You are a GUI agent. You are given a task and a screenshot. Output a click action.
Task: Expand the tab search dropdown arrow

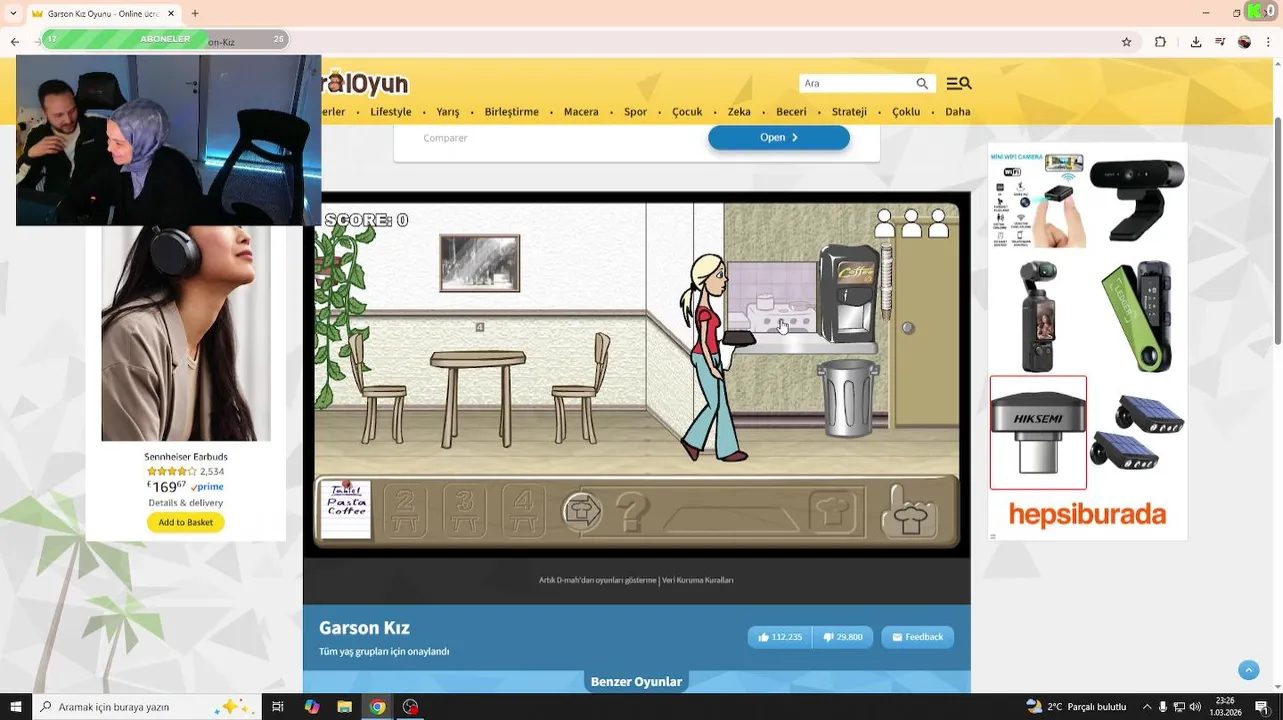pyautogui.click(x=12, y=13)
